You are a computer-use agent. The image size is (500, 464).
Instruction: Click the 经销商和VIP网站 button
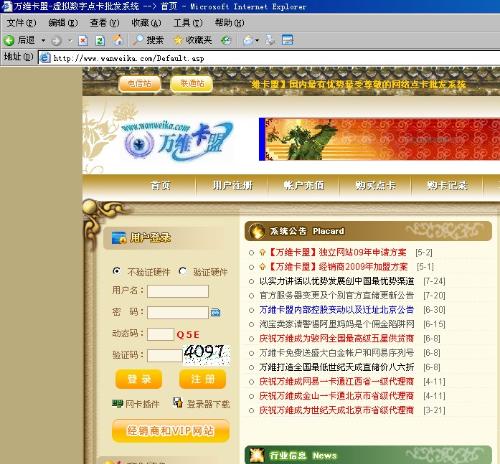171,431
